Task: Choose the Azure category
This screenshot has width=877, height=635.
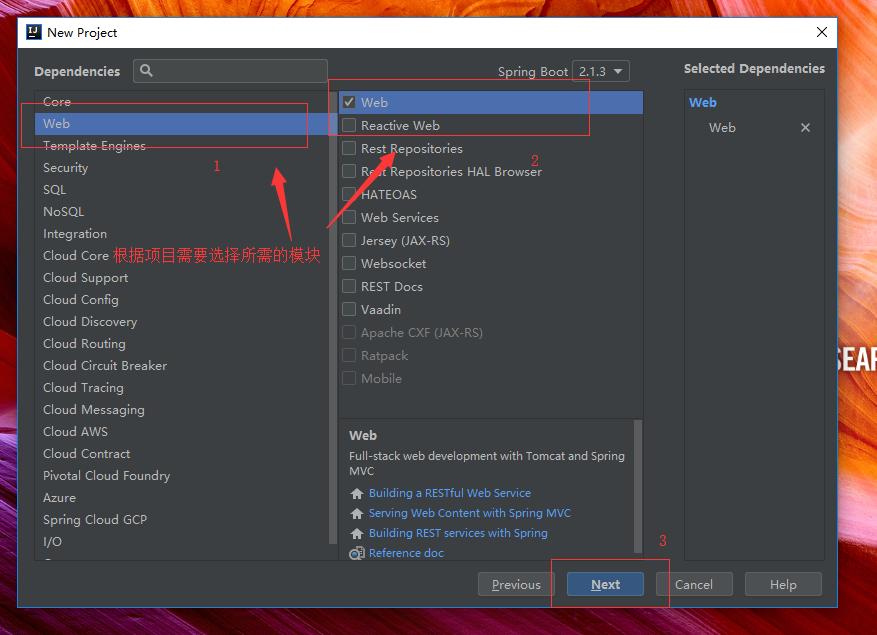Action: click(x=182, y=498)
